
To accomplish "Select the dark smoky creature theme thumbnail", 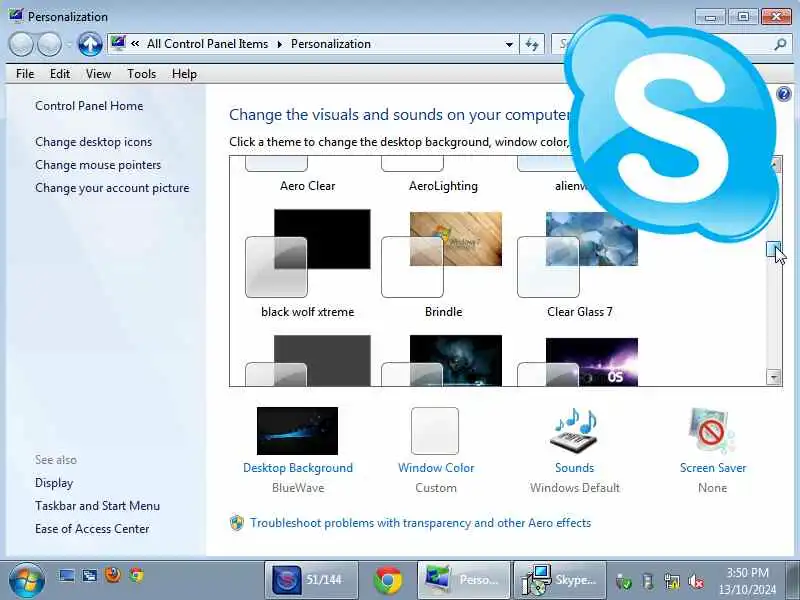I will [442, 360].
